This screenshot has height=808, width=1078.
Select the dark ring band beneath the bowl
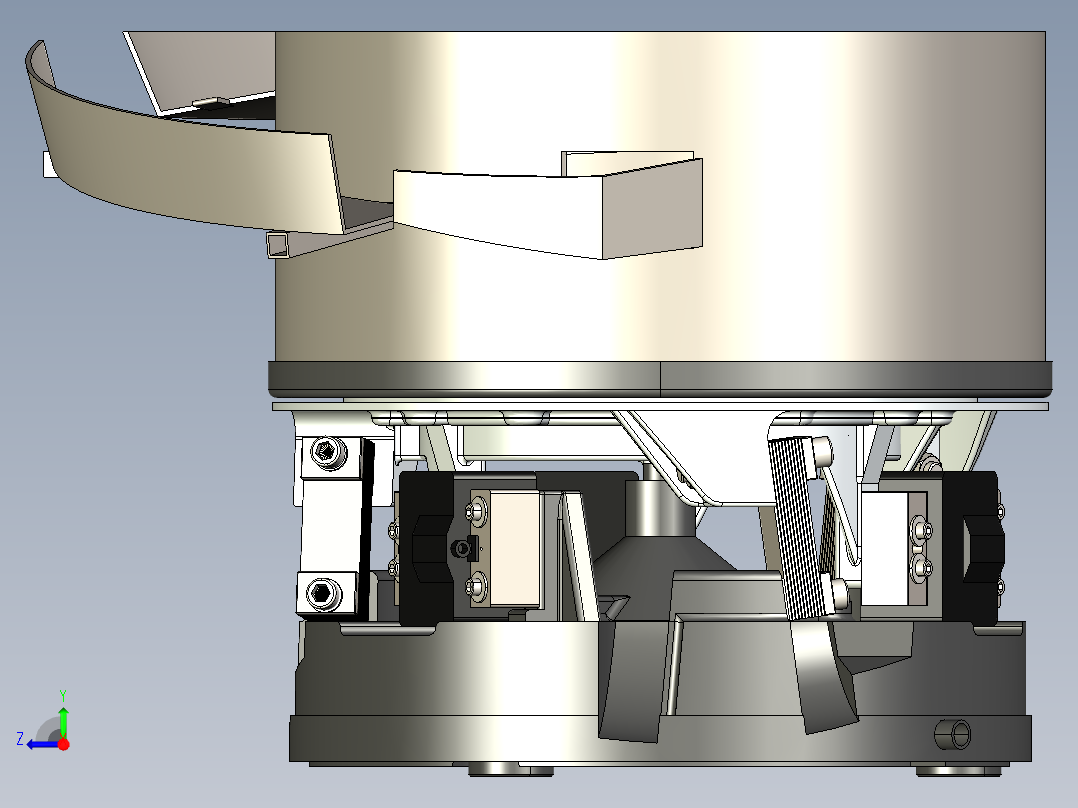point(660,379)
